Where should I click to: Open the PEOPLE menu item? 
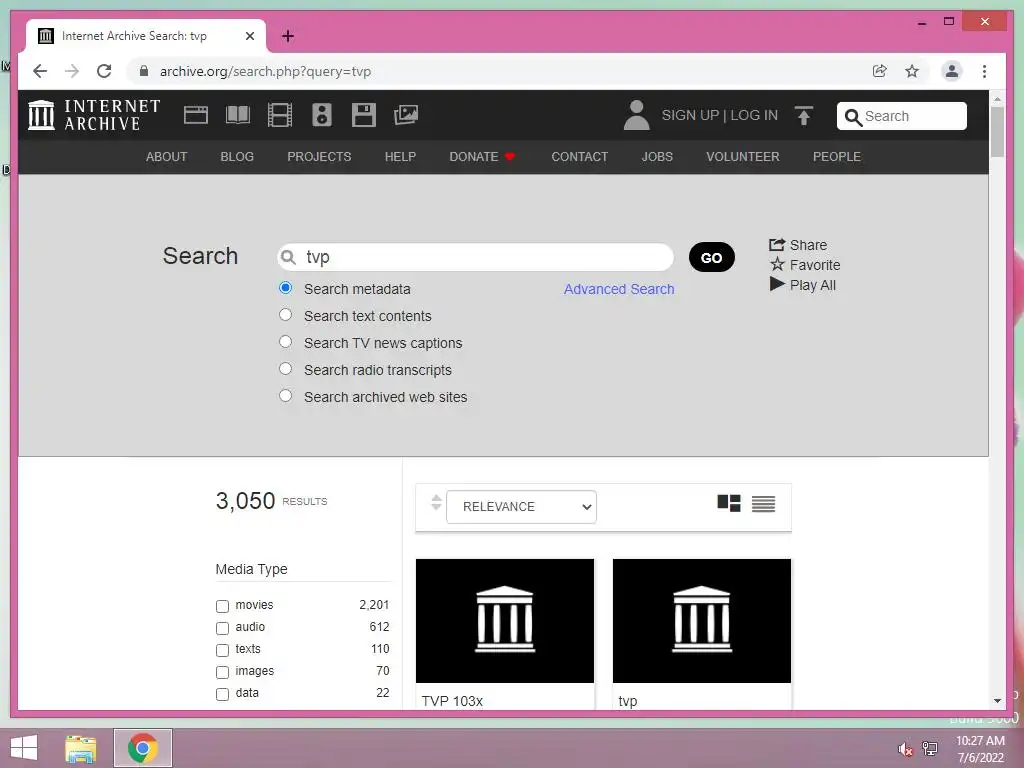click(837, 157)
